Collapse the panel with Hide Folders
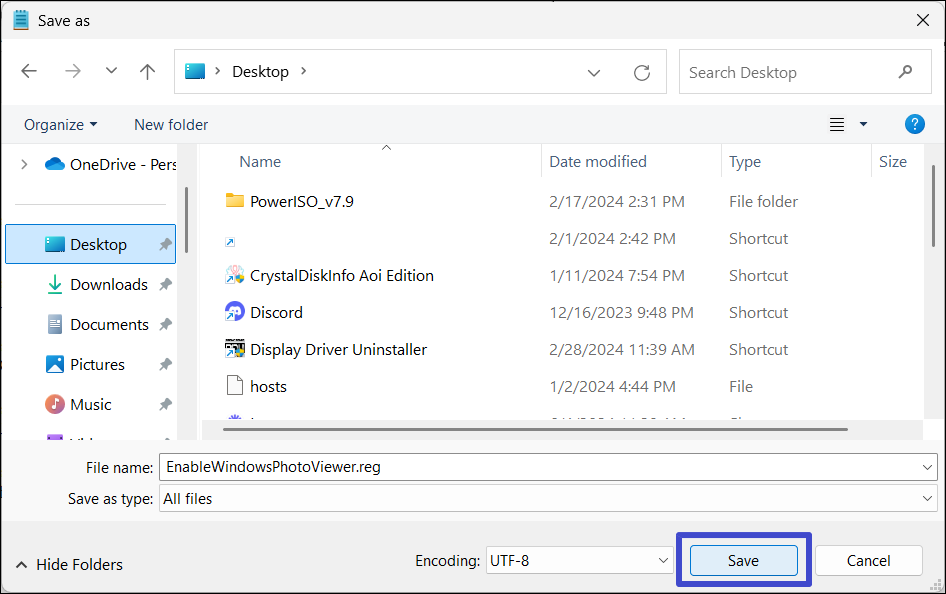 point(69,565)
